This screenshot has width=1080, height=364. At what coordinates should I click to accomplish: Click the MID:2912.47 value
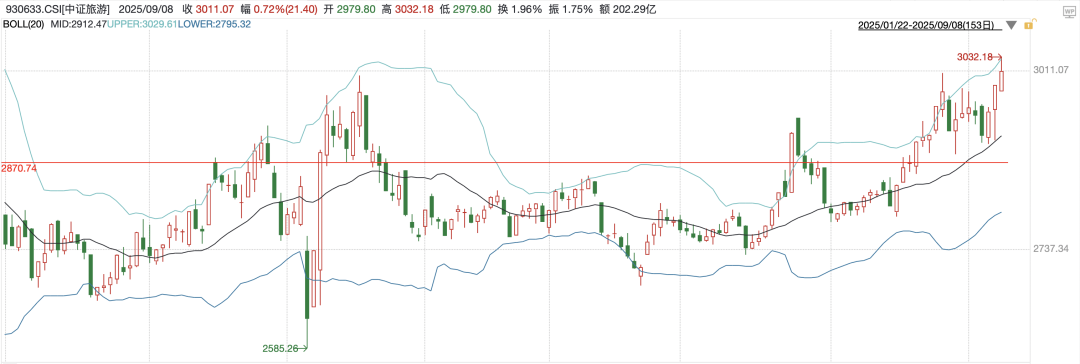click(78, 25)
